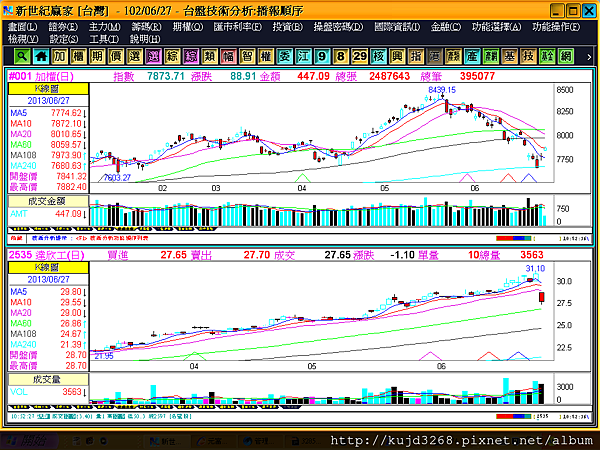Click the K線圖 header in the 2535 stock panel

coord(48,267)
